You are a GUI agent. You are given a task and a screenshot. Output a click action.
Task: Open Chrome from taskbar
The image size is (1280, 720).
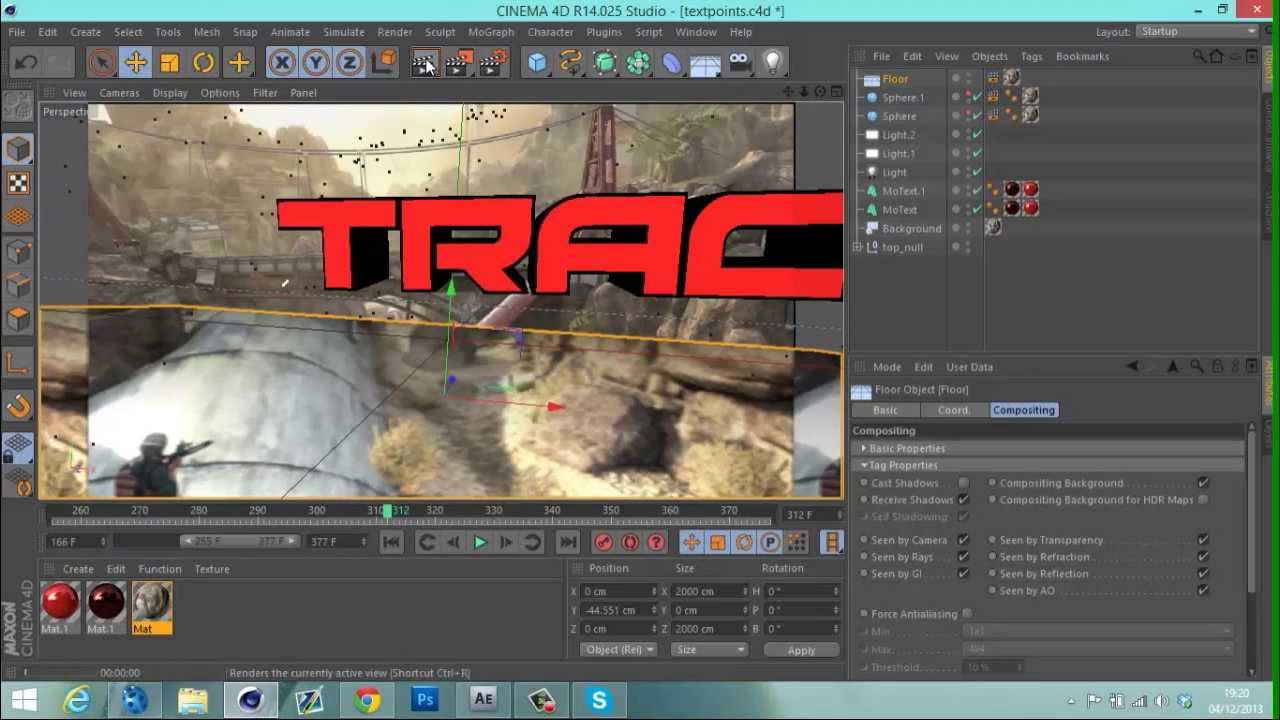[x=367, y=700]
